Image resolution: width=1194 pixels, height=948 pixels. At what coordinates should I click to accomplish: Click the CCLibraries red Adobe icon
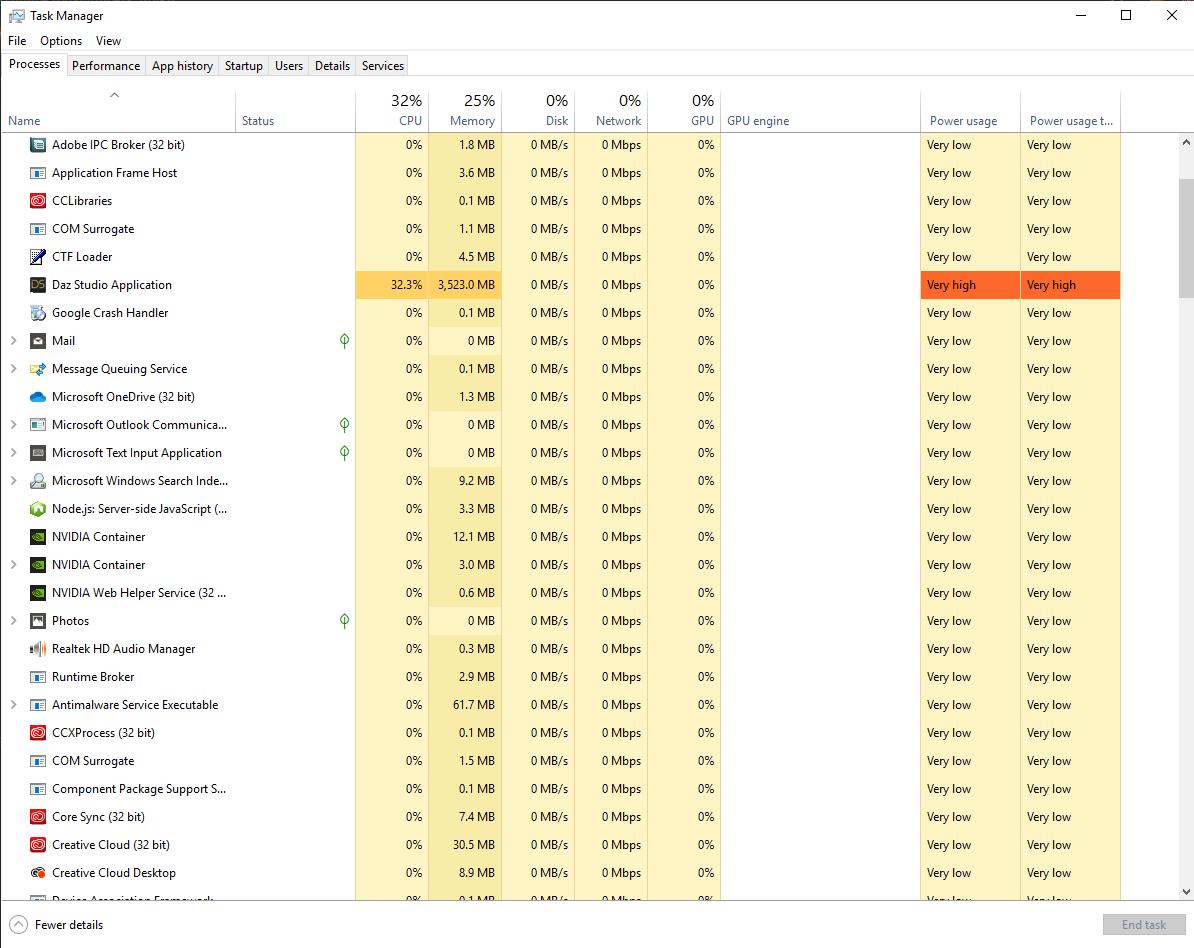click(x=37, y=201)
